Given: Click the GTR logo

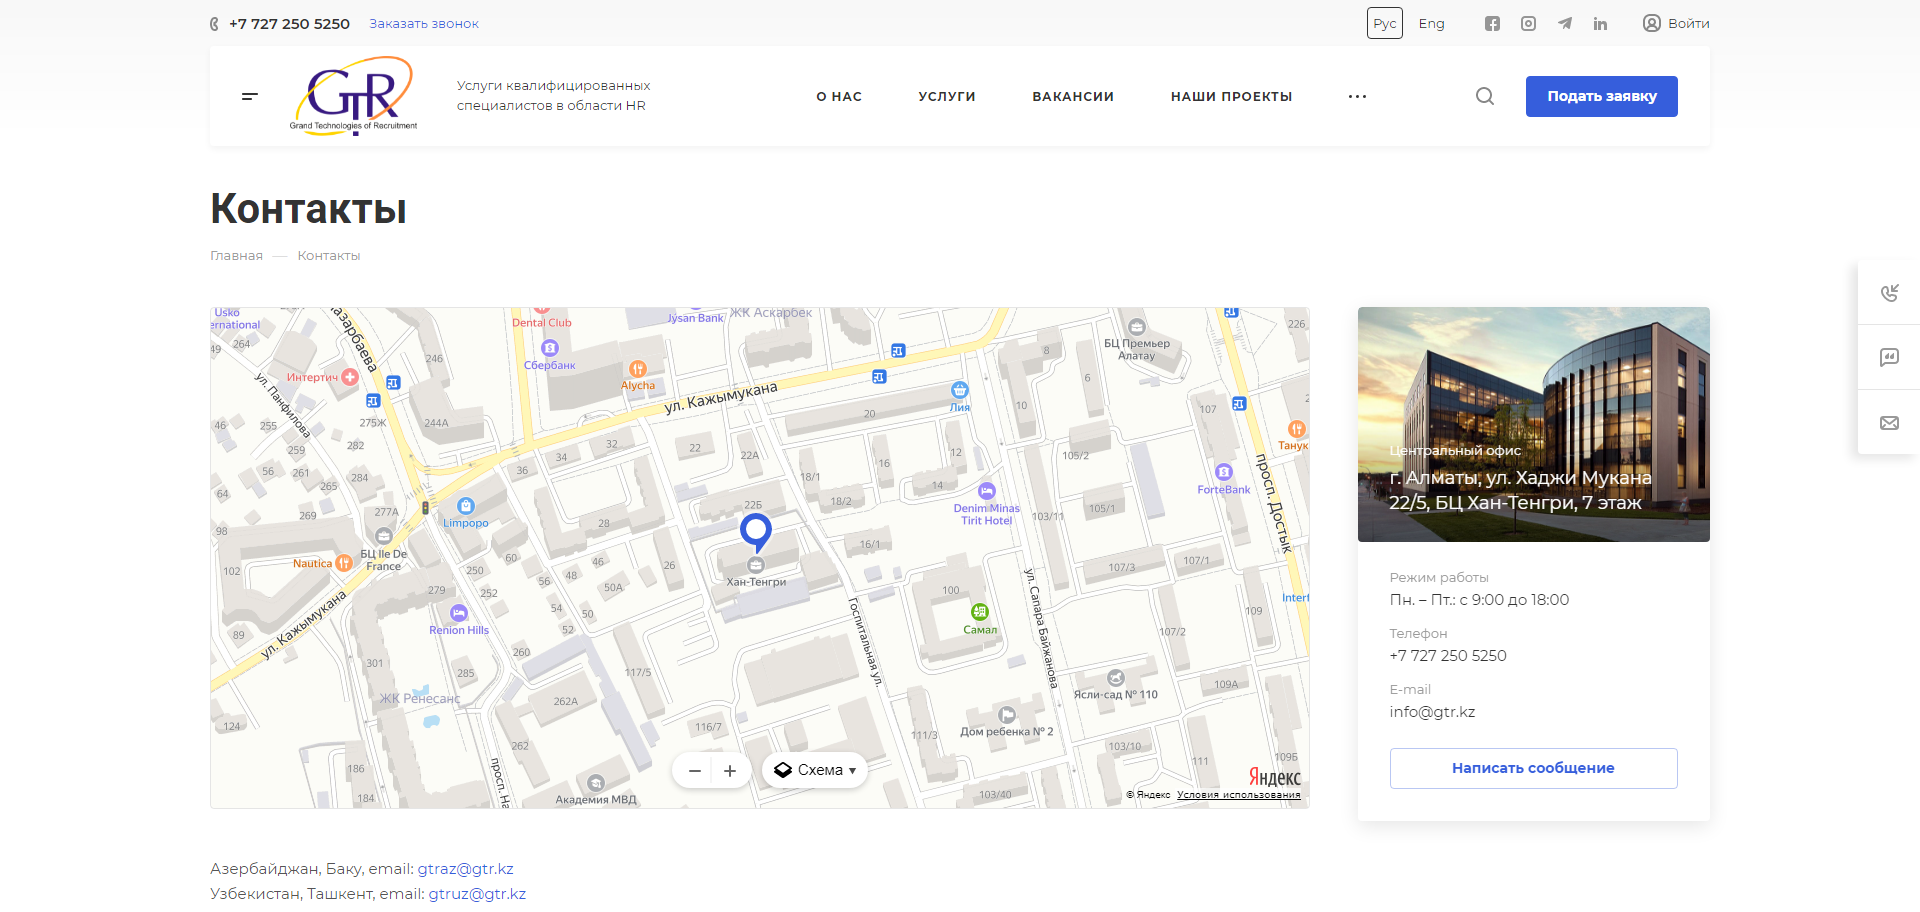Looking at the screenshot, I should click(353, 96).
